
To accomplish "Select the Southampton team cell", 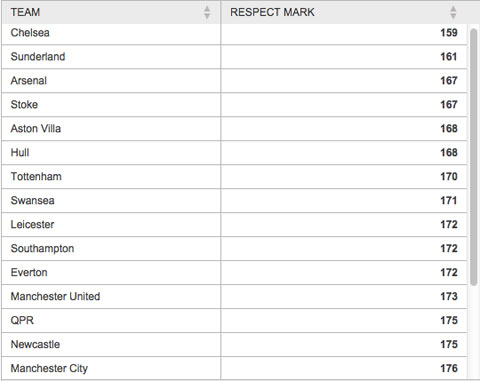I will point(111,249).
